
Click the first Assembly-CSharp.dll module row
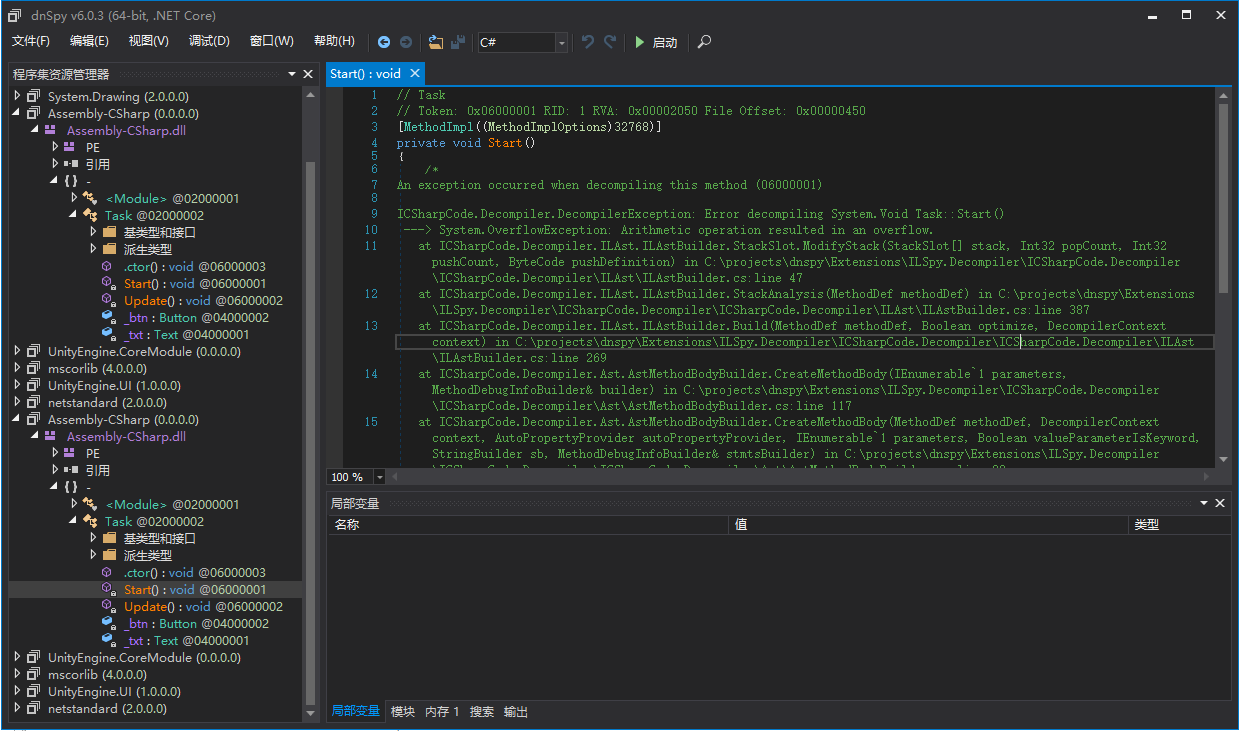pos(126,131)
